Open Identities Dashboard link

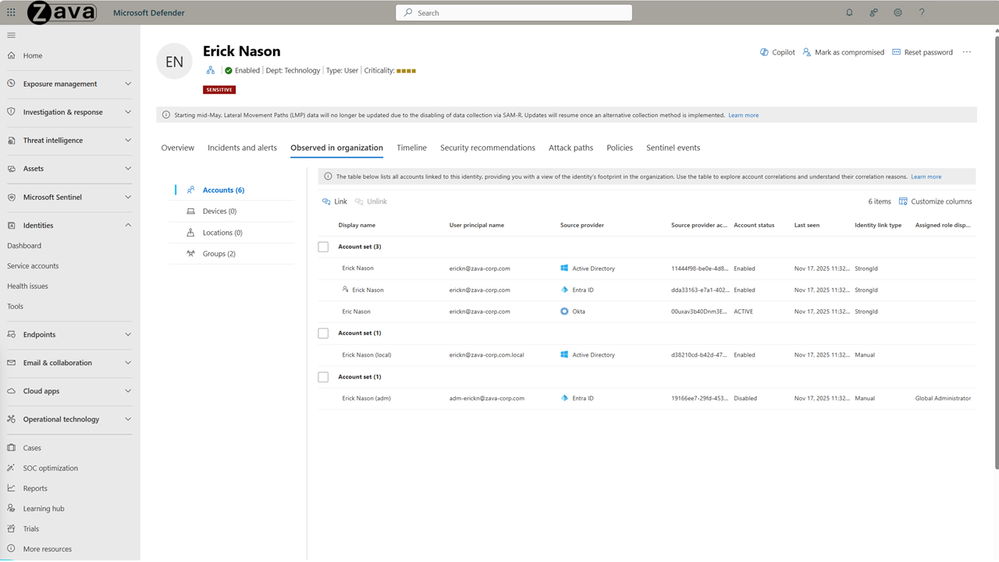pos(24,246)
